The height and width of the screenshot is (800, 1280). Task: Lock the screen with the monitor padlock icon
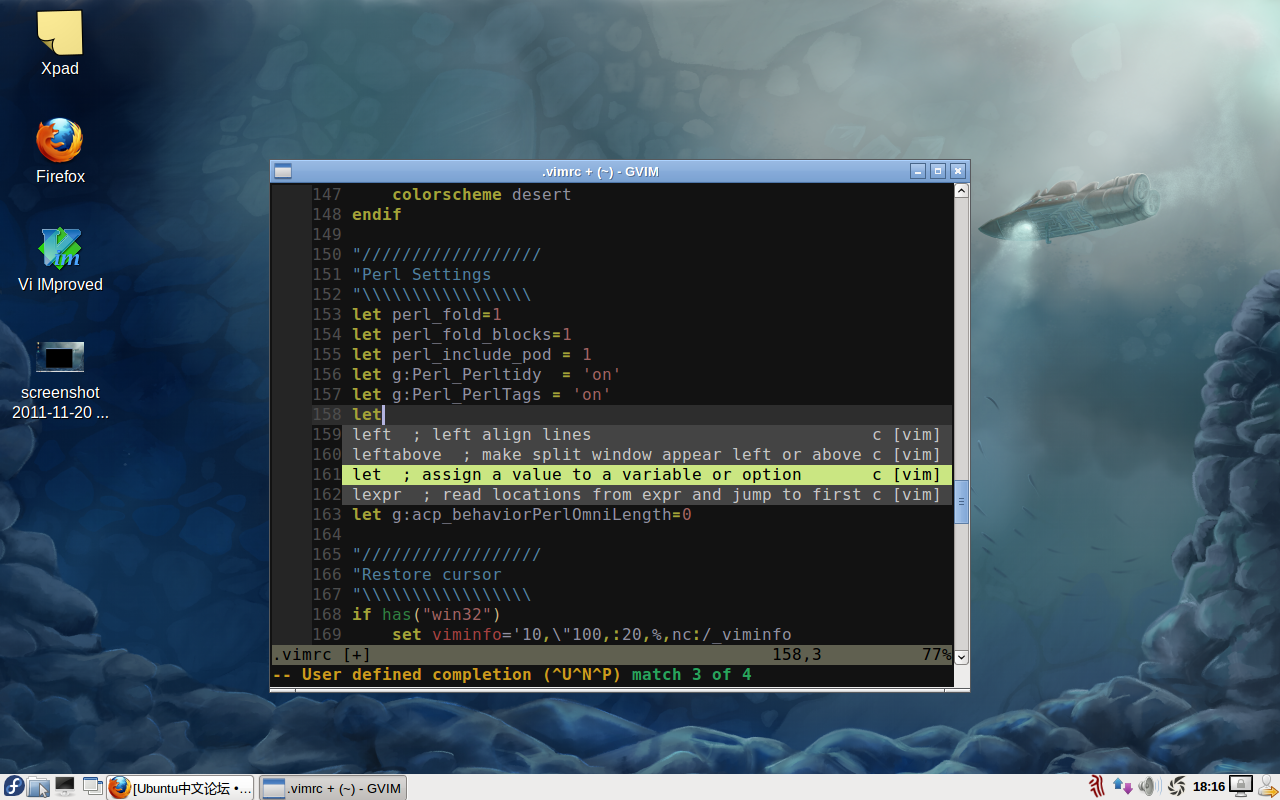(1241, 787)
